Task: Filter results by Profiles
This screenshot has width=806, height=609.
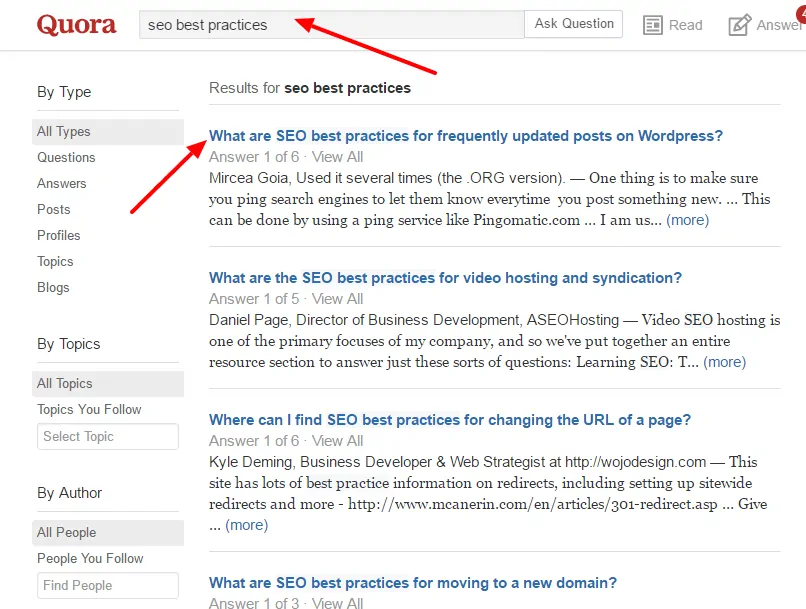Action: point(59,236)
